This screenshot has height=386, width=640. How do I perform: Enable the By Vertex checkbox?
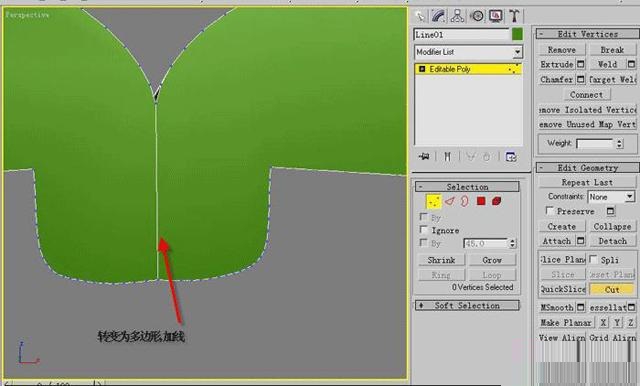424,217
